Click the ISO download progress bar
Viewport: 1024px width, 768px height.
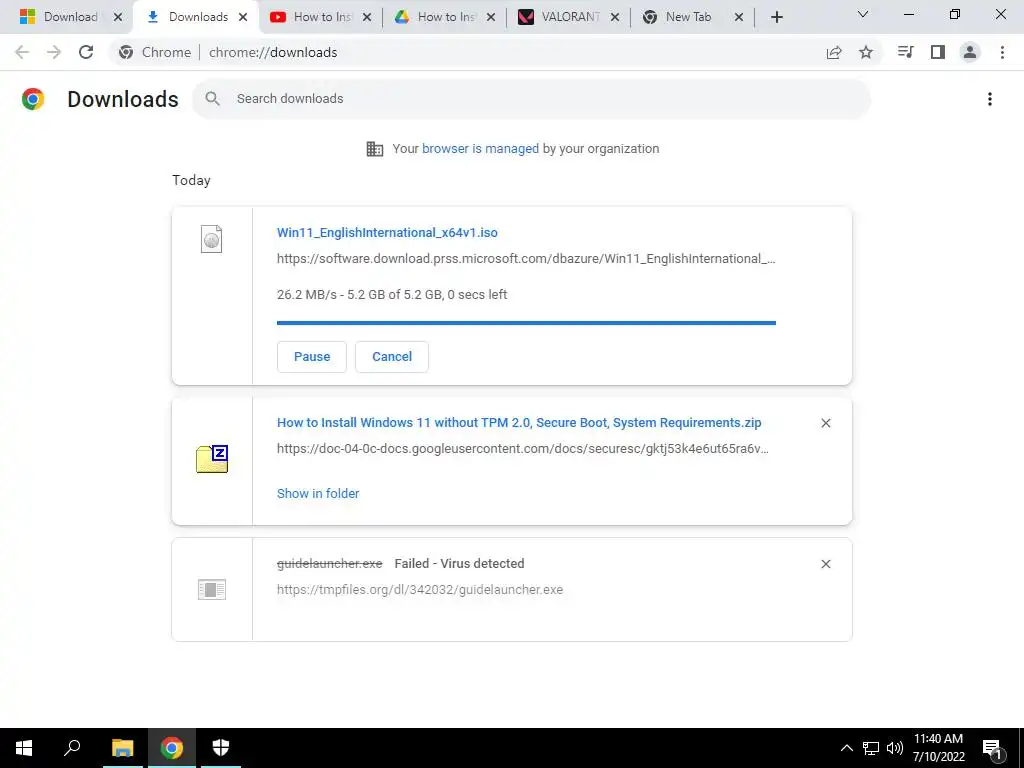coord(526,323)
